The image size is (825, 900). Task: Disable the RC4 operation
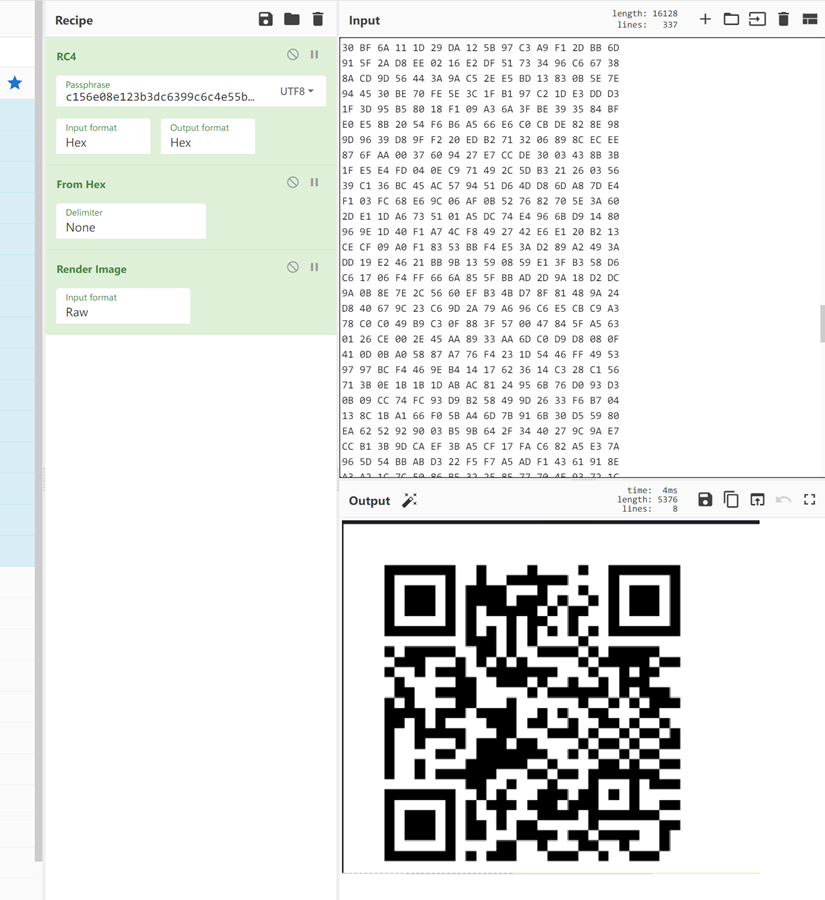point(293,55)
